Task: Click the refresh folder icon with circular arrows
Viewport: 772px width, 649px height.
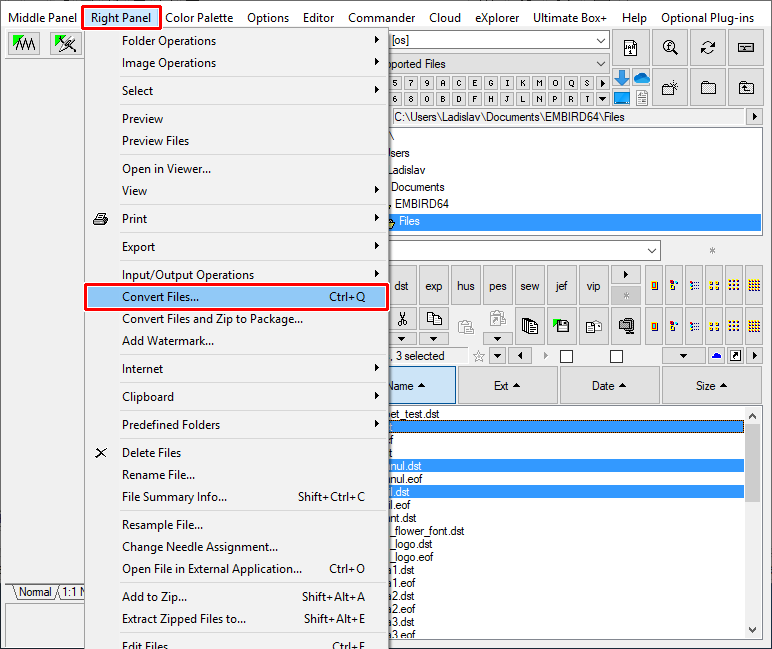Action: 708,48
